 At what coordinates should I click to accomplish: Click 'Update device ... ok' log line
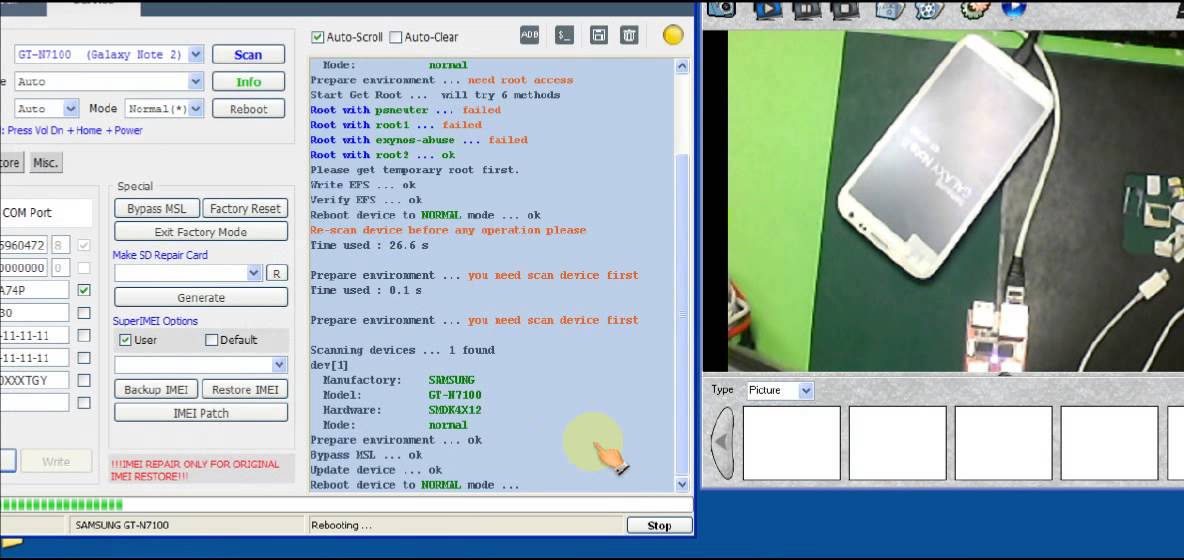pos(376,469)
